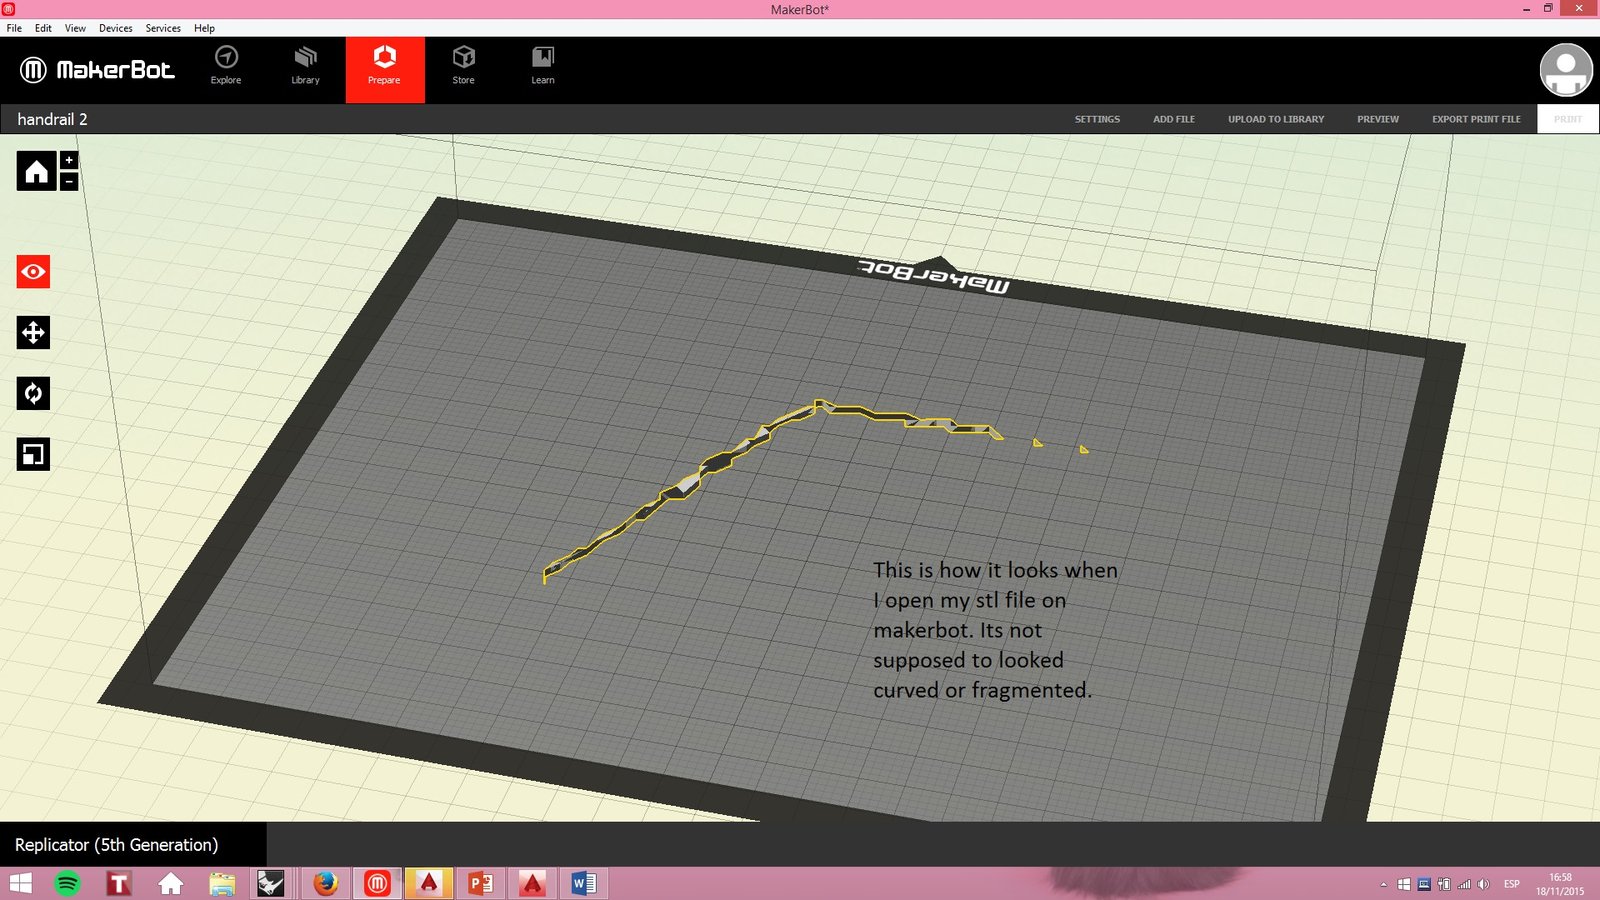Open PowerPoint from the taskbar
The image size is (1600, 900).
pyautogui.click(x=481, y=884)
